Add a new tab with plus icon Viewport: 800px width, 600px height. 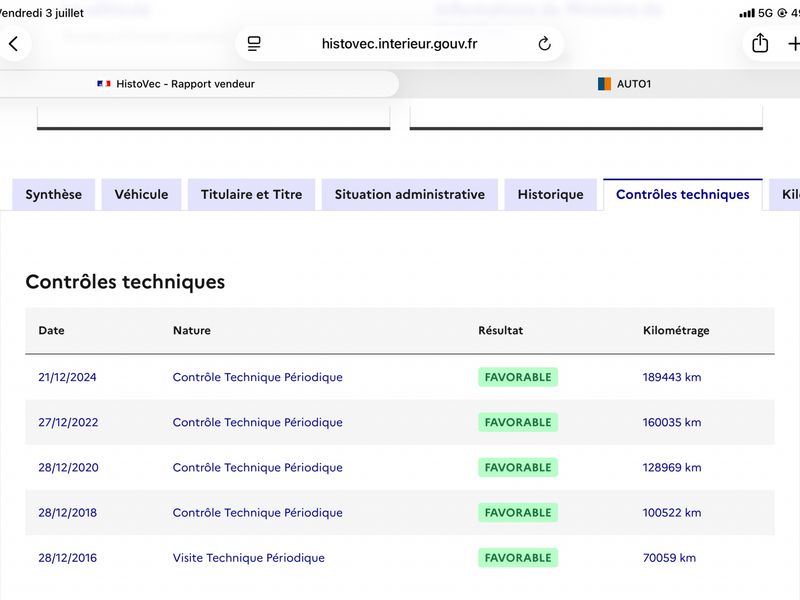point(794,44)
